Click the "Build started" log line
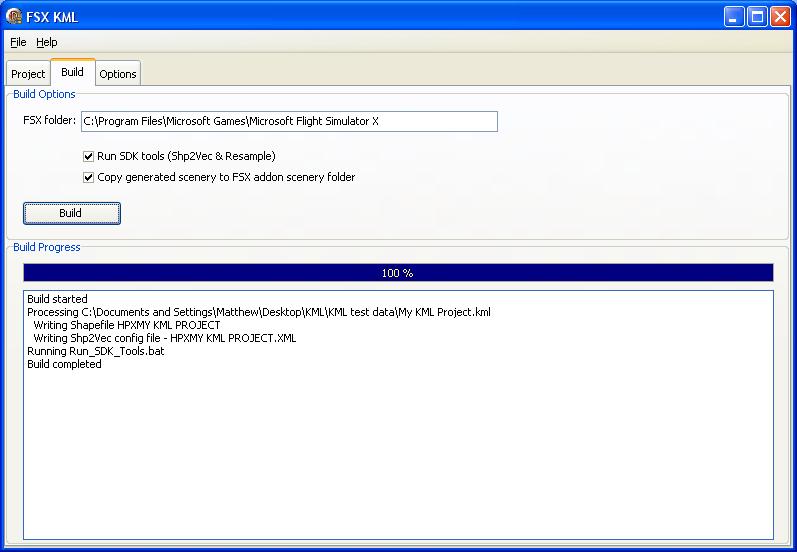The height and width of the screenshot is (552, 797). (x=57, y=299)
